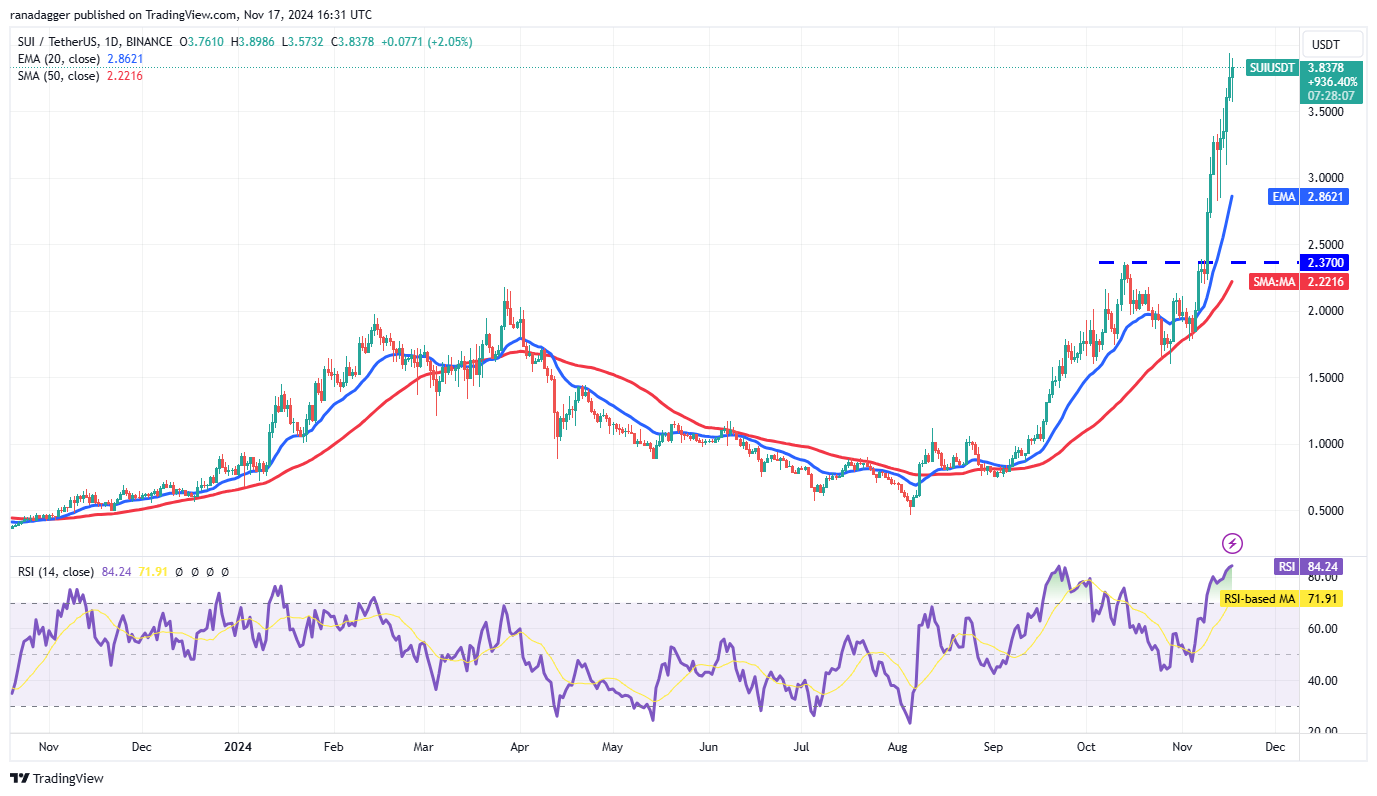The image size is (1377, 796).
Task: Click the RSI (14, close) legend text
Action: coord(55,572)
